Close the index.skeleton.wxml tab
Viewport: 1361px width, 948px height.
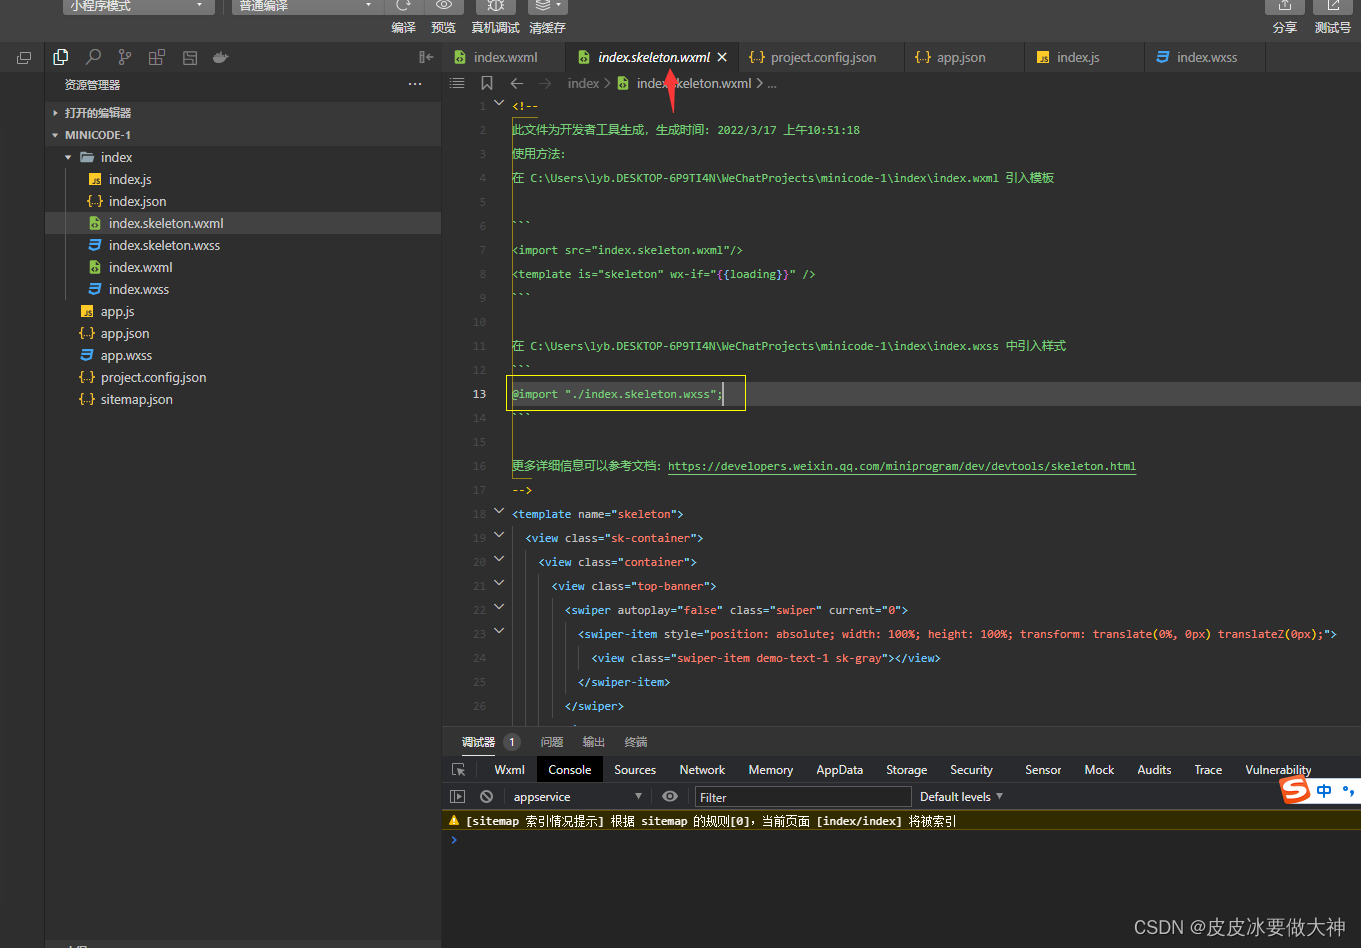(x=722, y=57)
